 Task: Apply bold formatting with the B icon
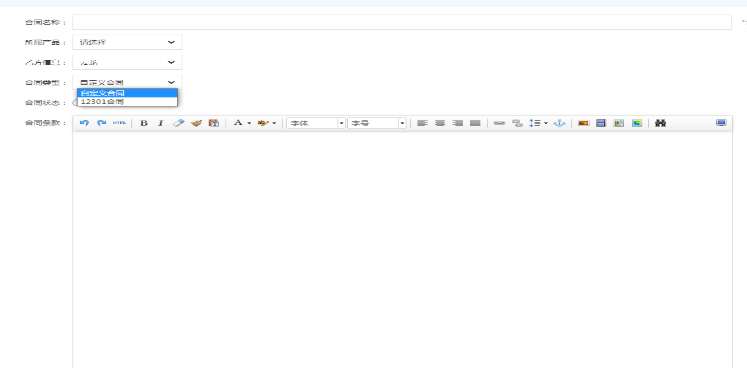coord(143,123)
